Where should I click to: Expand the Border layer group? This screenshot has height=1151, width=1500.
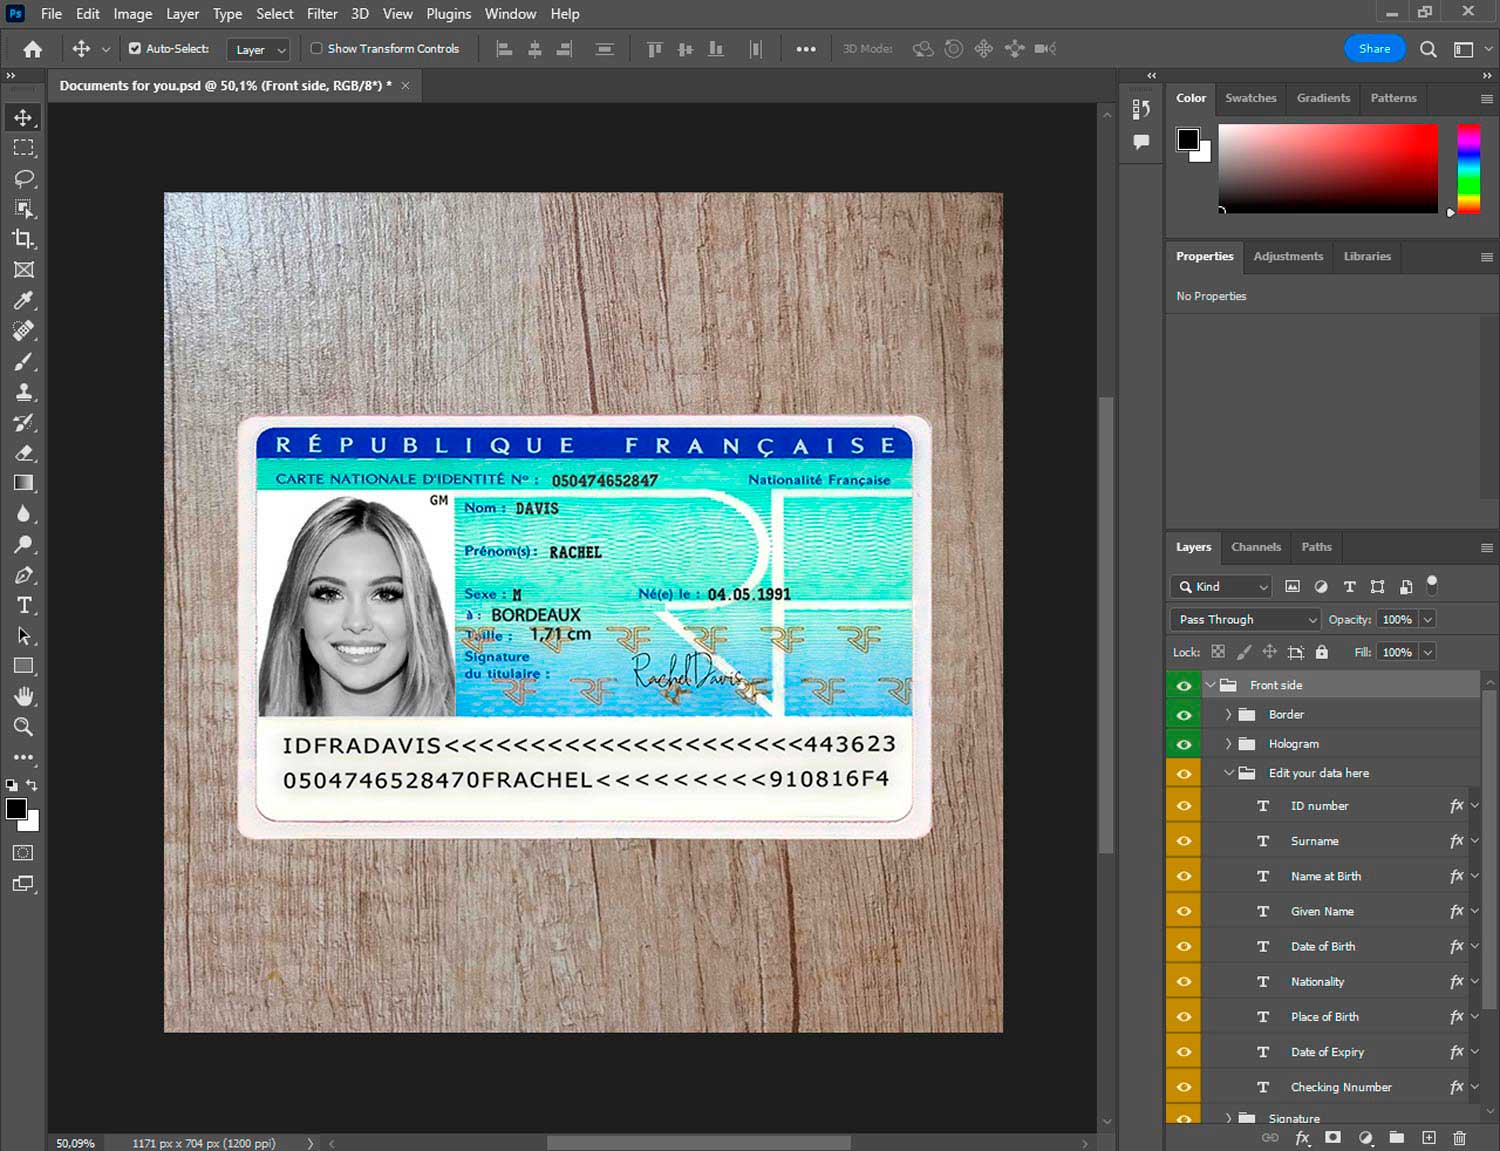click(x=1228, y=715)
